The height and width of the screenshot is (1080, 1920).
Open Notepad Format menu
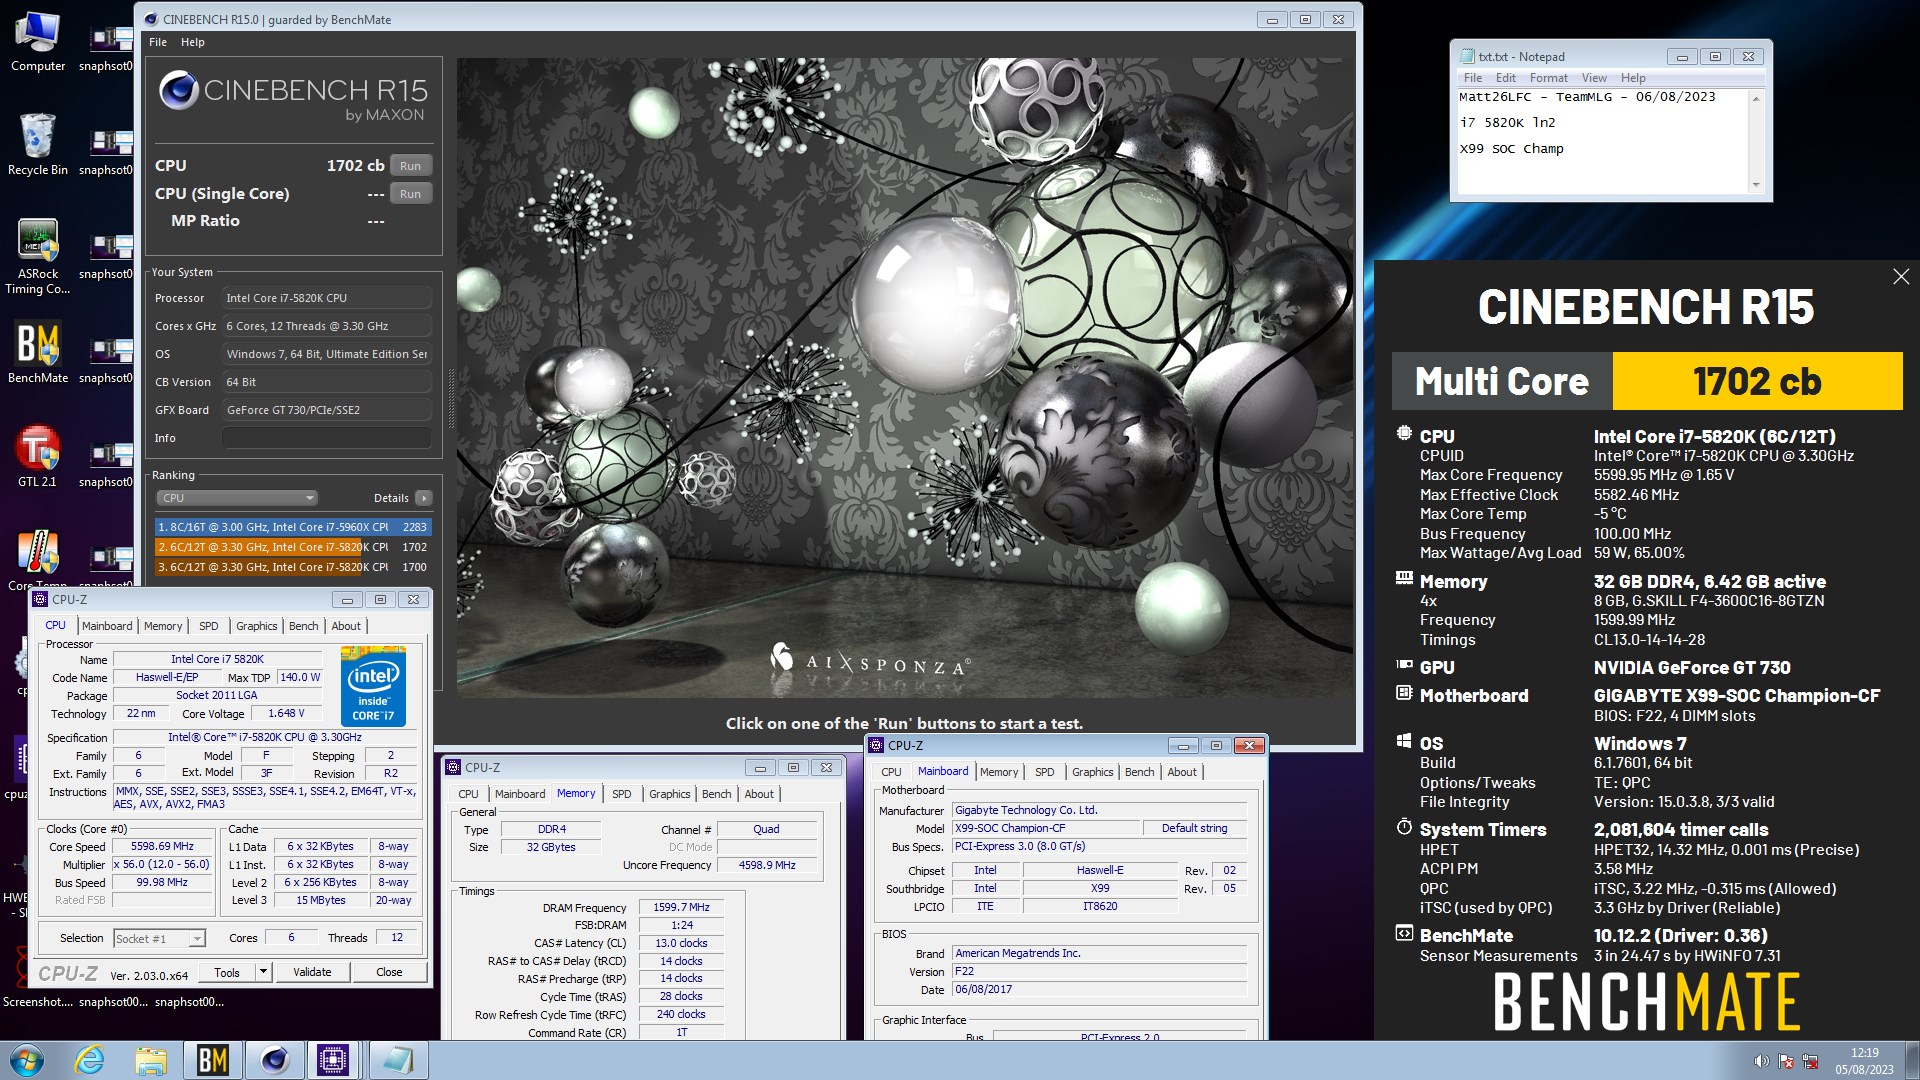tap(1548, 78)
